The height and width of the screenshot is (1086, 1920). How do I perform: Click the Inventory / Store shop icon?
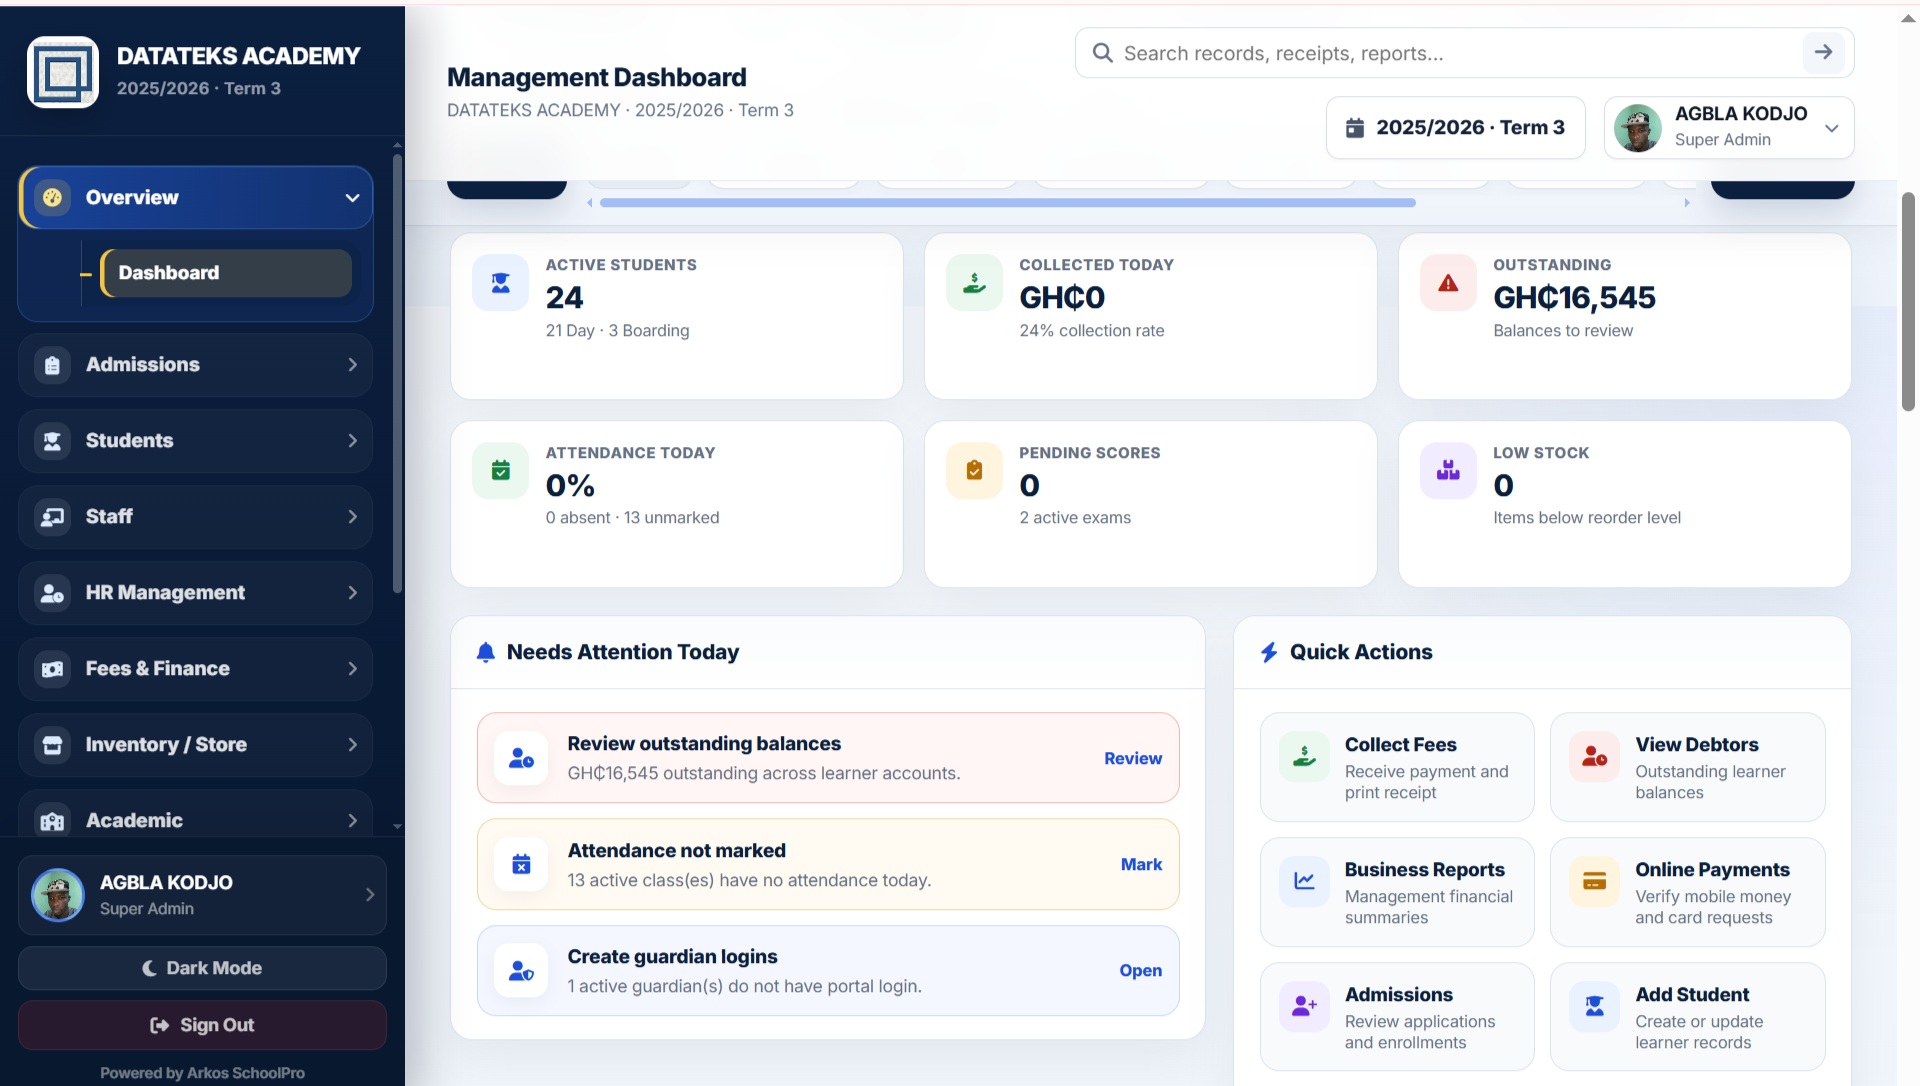coord(52,745)
